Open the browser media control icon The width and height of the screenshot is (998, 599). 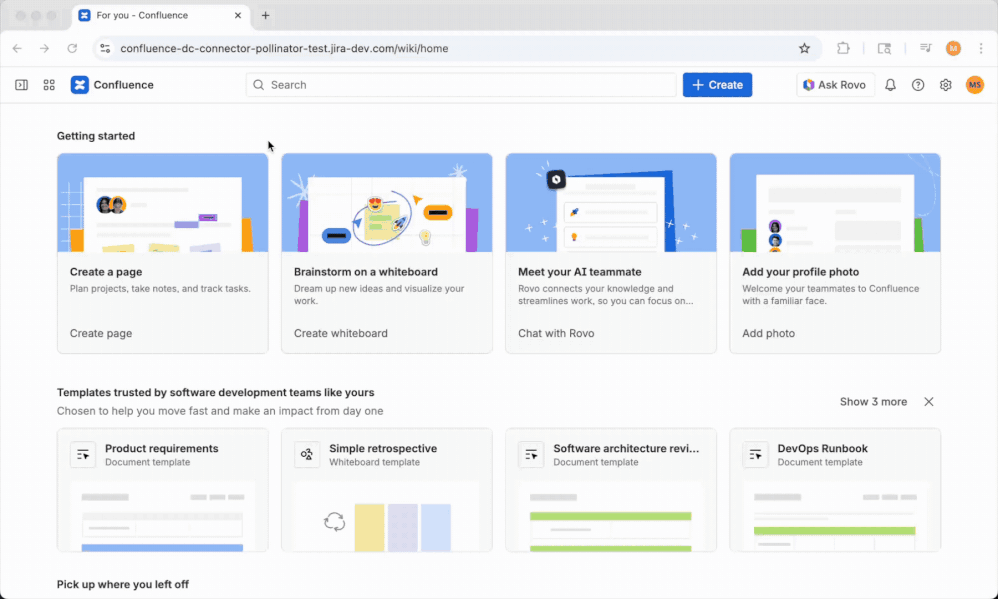(926, 48)
